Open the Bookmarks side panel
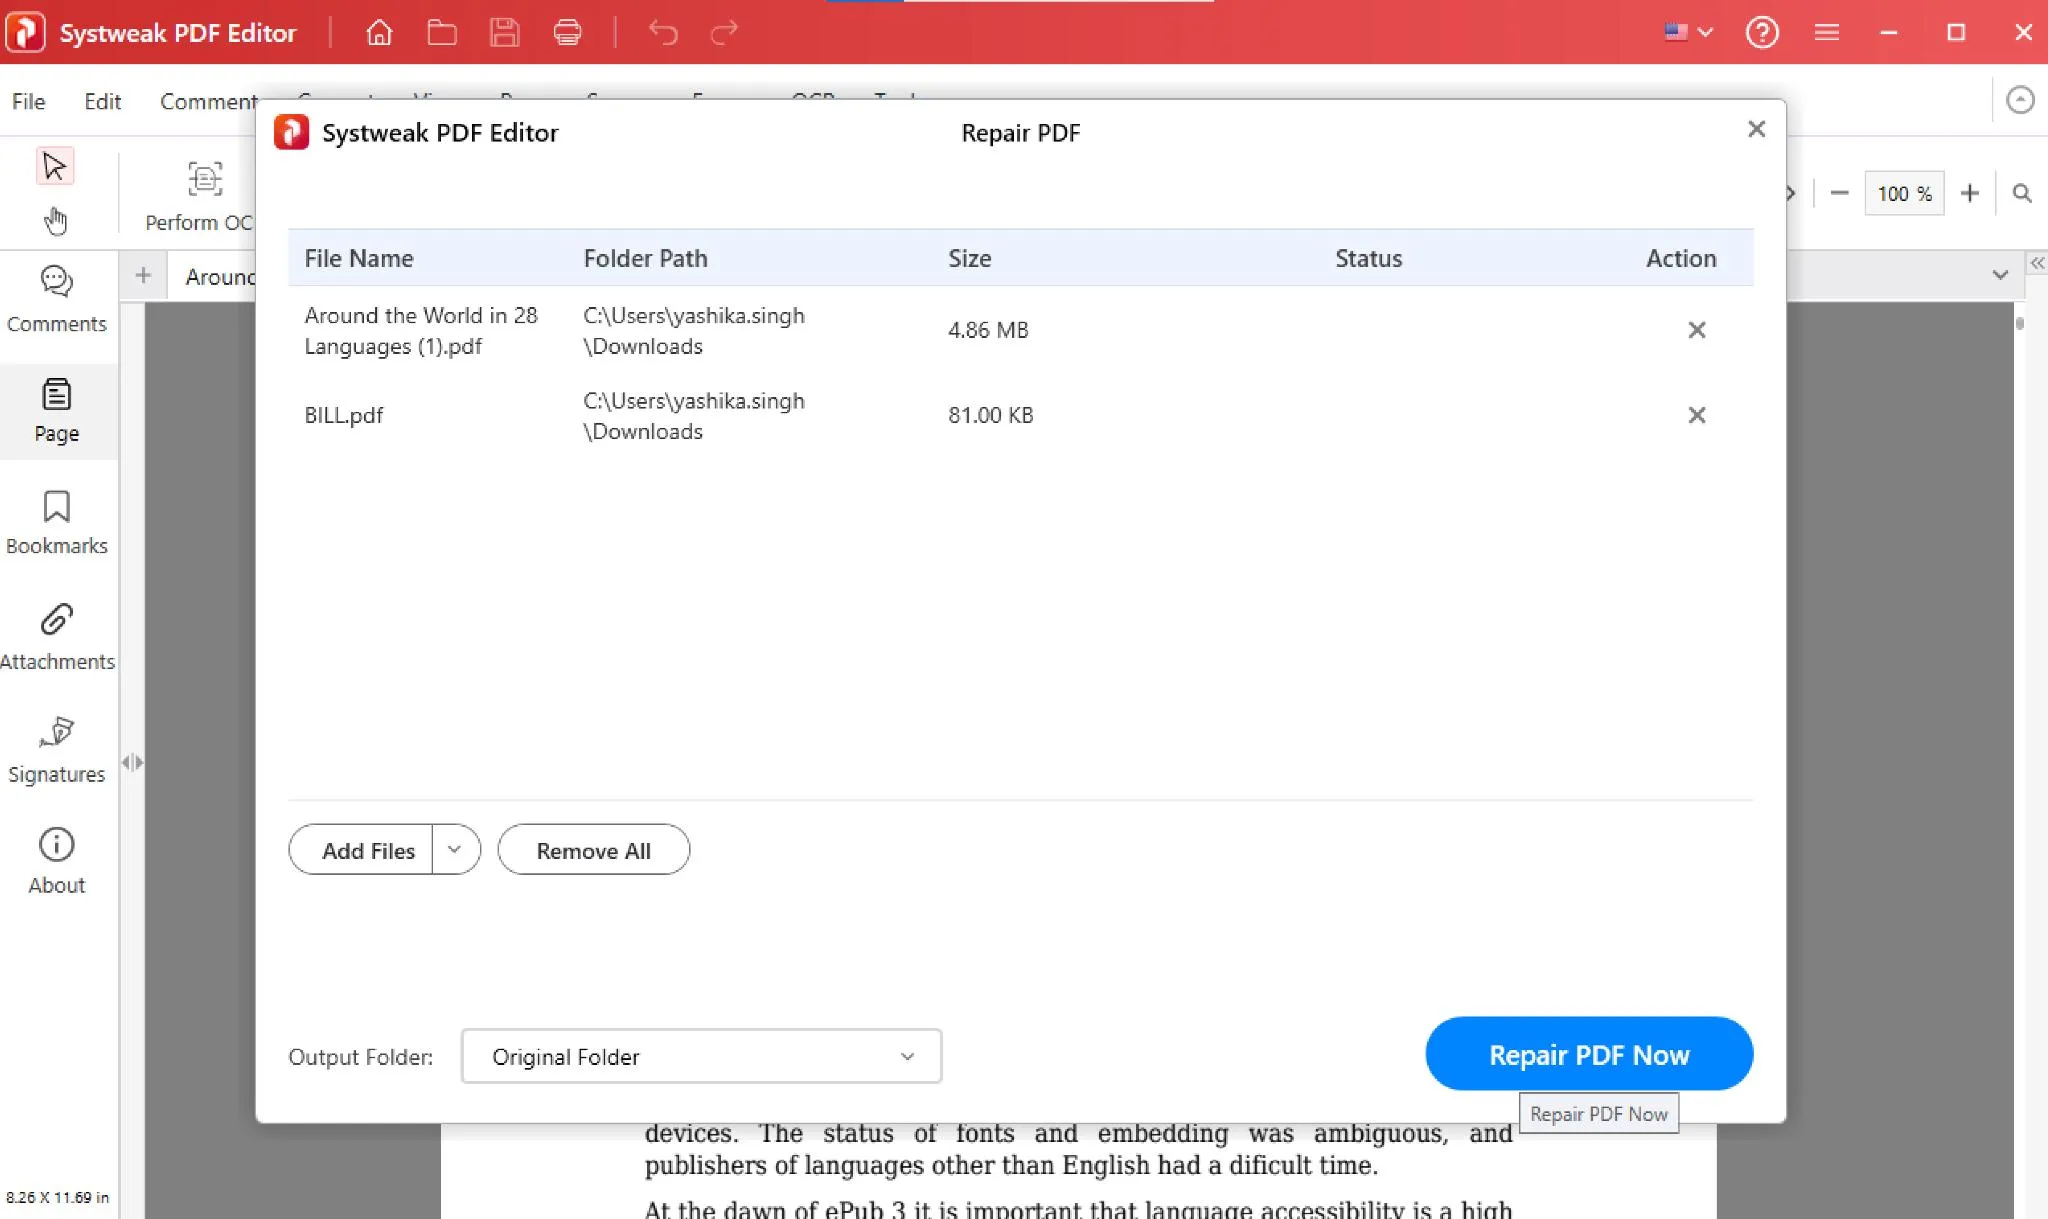 (x=57, y=522)
